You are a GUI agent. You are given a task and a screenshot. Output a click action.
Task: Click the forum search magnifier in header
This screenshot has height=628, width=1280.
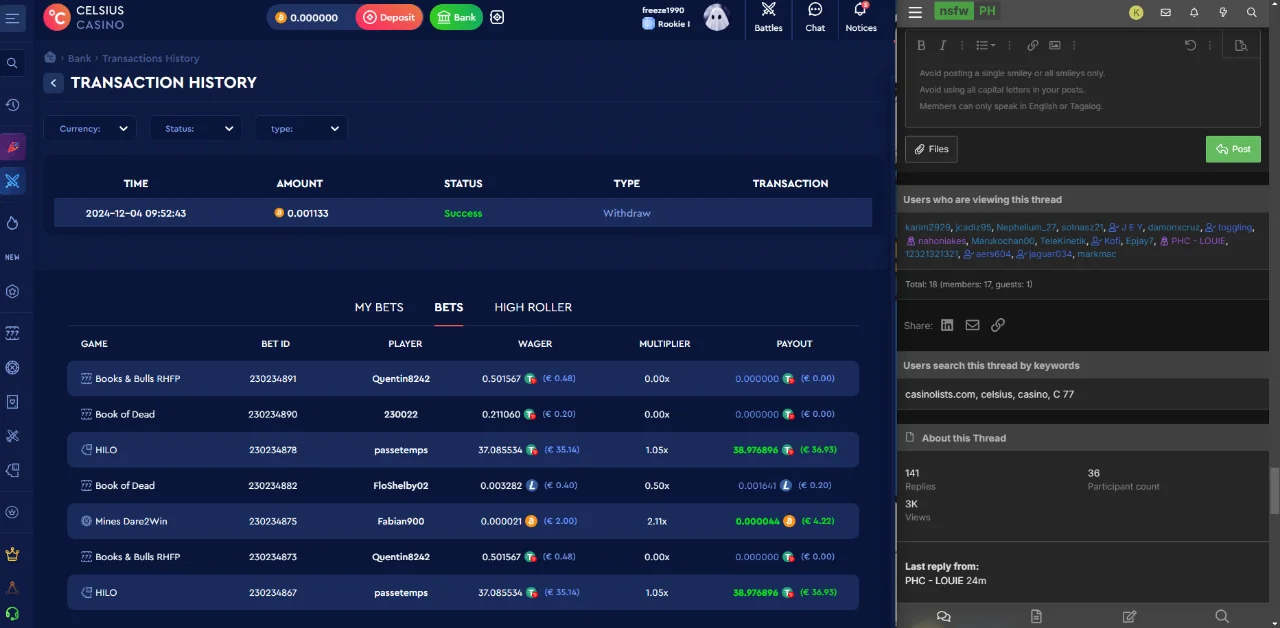click(x=1252, y=13)
